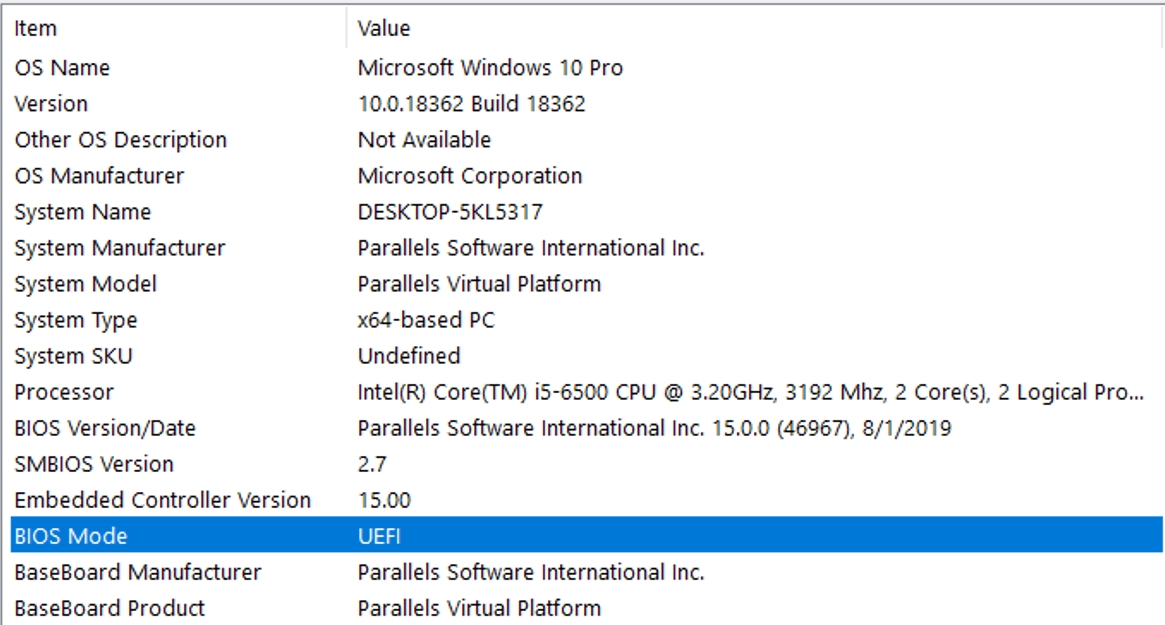Click the Intel Core i5-6500 processor value
This screenshot has width=1165, height=625.
[x=750, y=392]
